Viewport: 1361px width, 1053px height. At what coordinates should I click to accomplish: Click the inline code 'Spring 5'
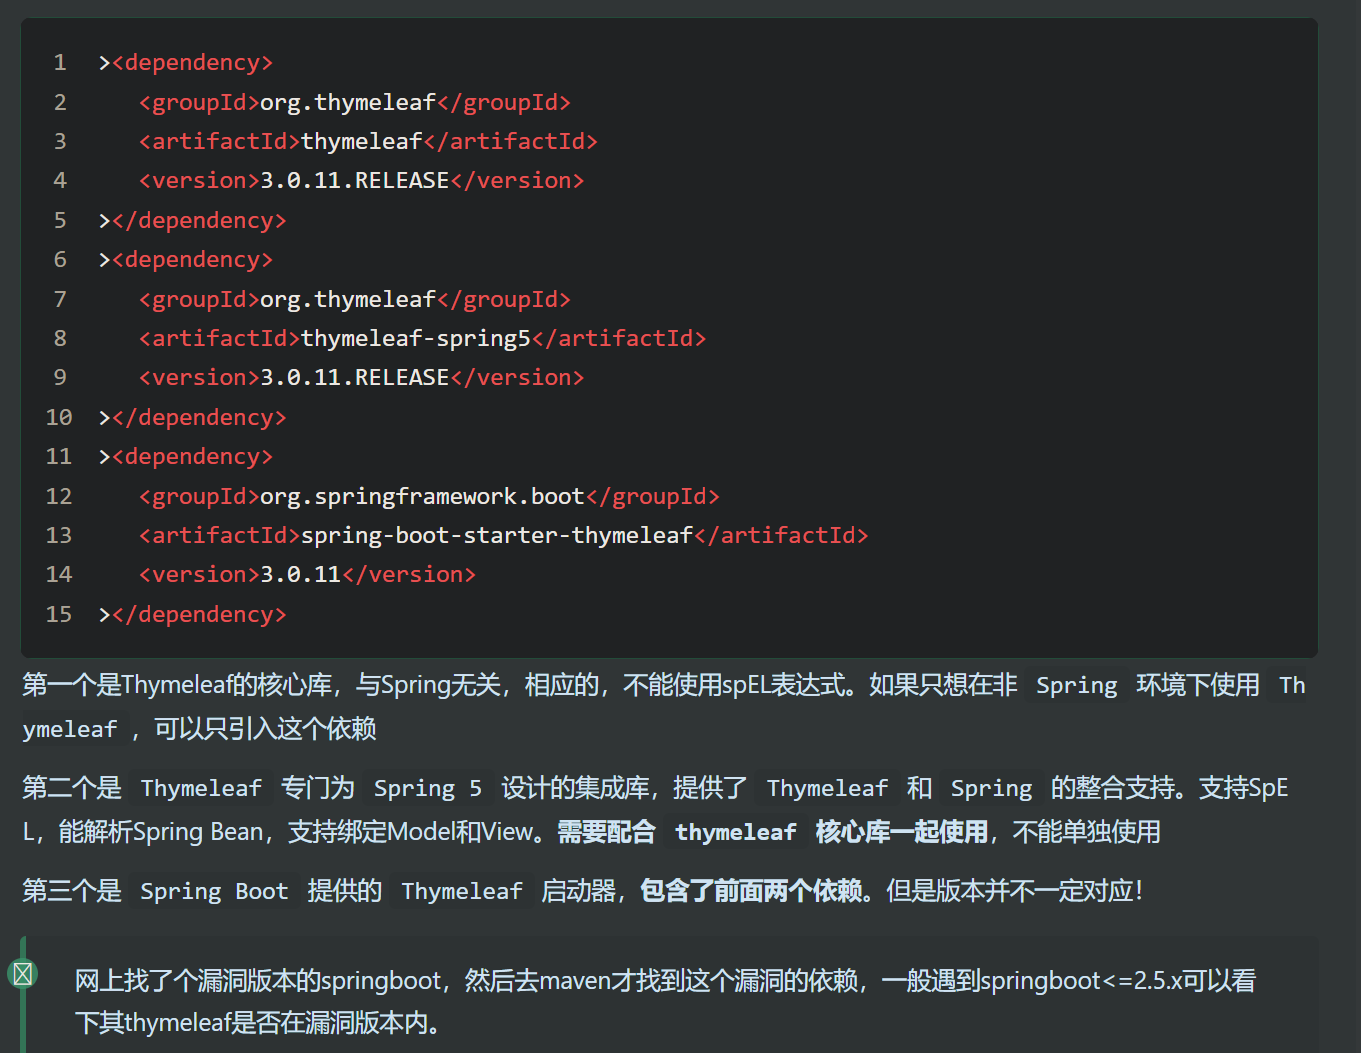pyautogui.click(x=427, y=789)
